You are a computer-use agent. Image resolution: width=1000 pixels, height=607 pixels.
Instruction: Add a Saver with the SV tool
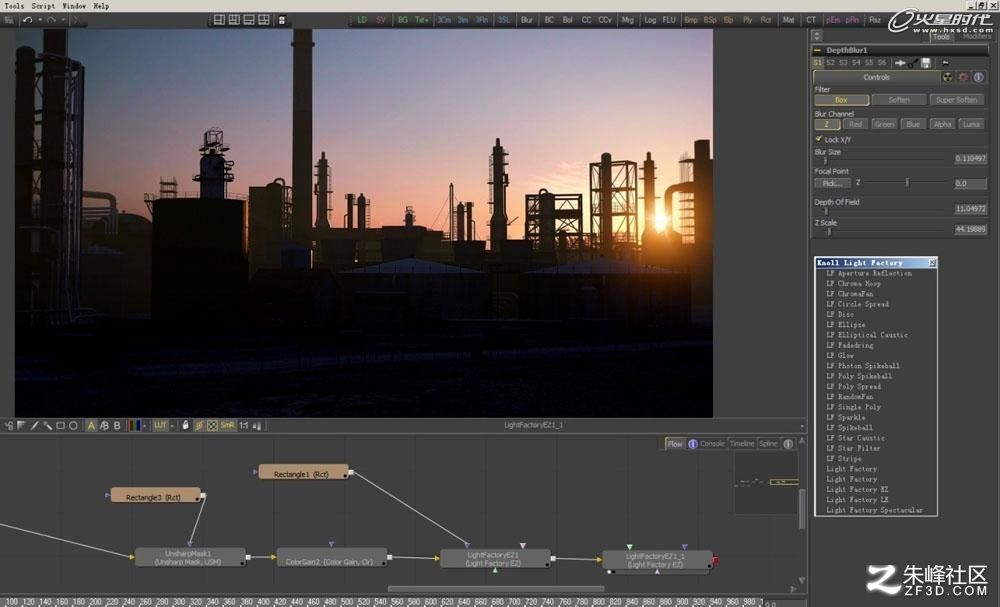[381, 20]
